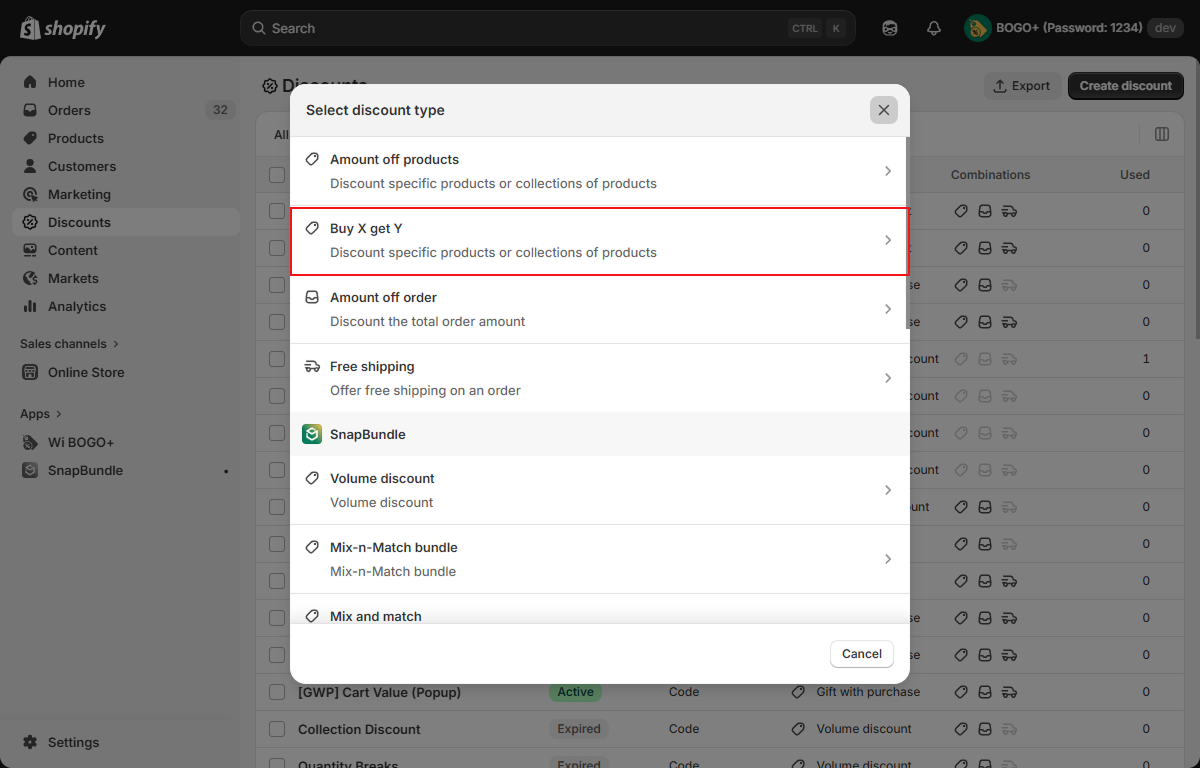Click the tag icon beside Mix-n-Match bundle

(312, 547)
